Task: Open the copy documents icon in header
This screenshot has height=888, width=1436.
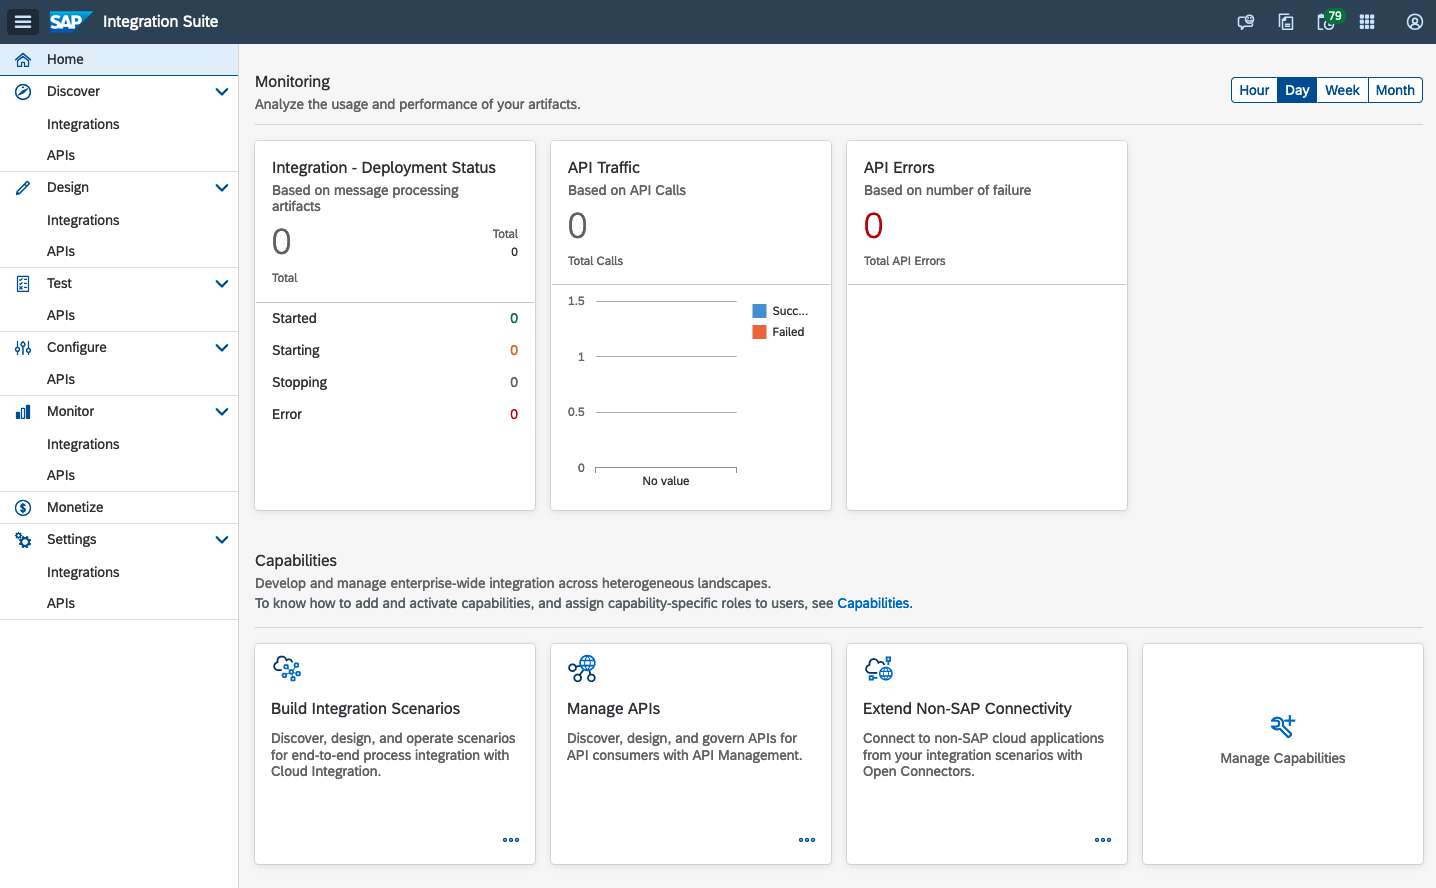Action: click(1286, 21)
